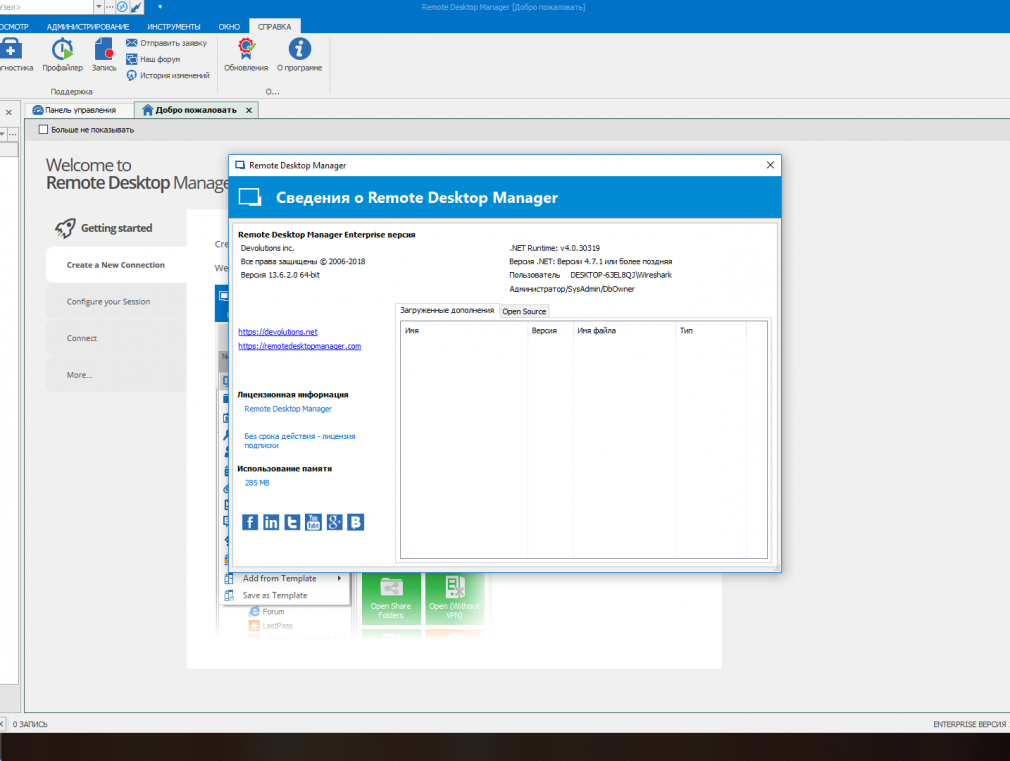Click the Add from Template icon
The width and height of the screenshot is (1010, 761).
[x=229, y=579]
